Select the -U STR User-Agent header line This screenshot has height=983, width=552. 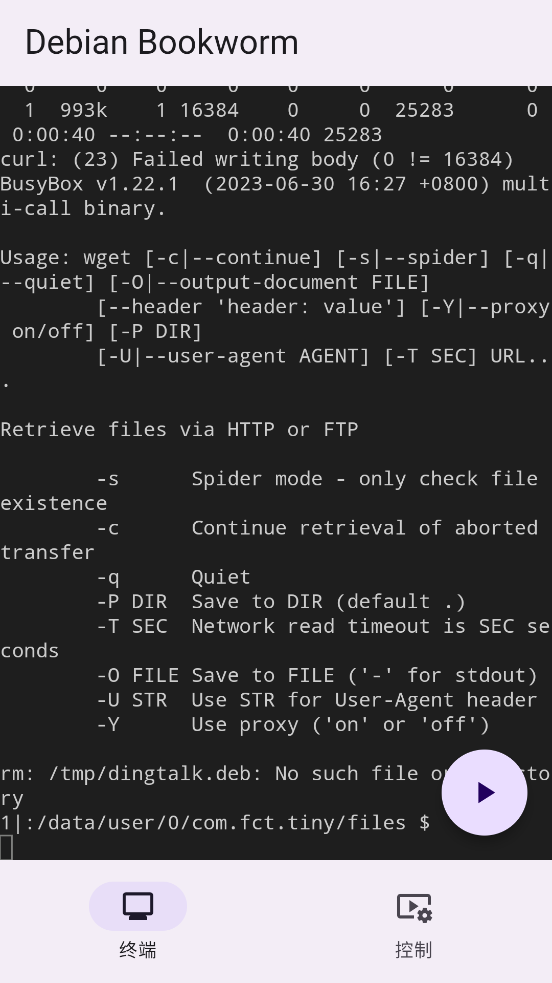317,700
